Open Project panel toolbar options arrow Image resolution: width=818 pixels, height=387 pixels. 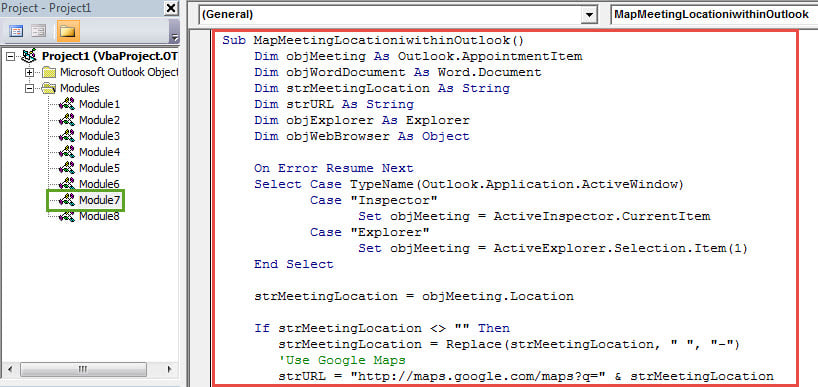pos(175,38)
